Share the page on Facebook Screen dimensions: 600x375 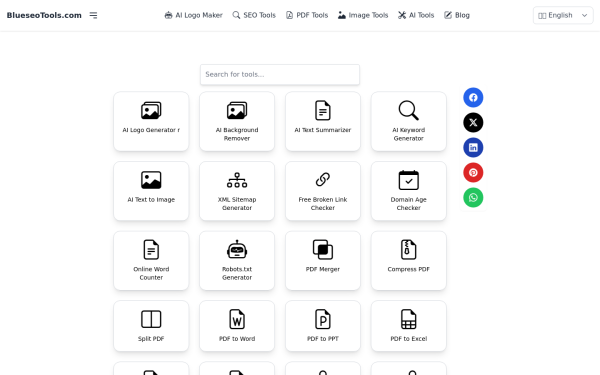point(473,98)
